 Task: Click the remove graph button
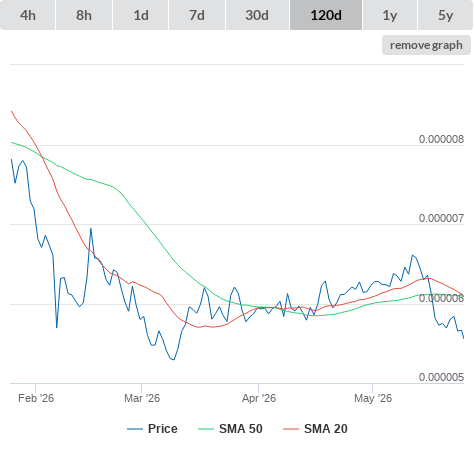point(426,45)
